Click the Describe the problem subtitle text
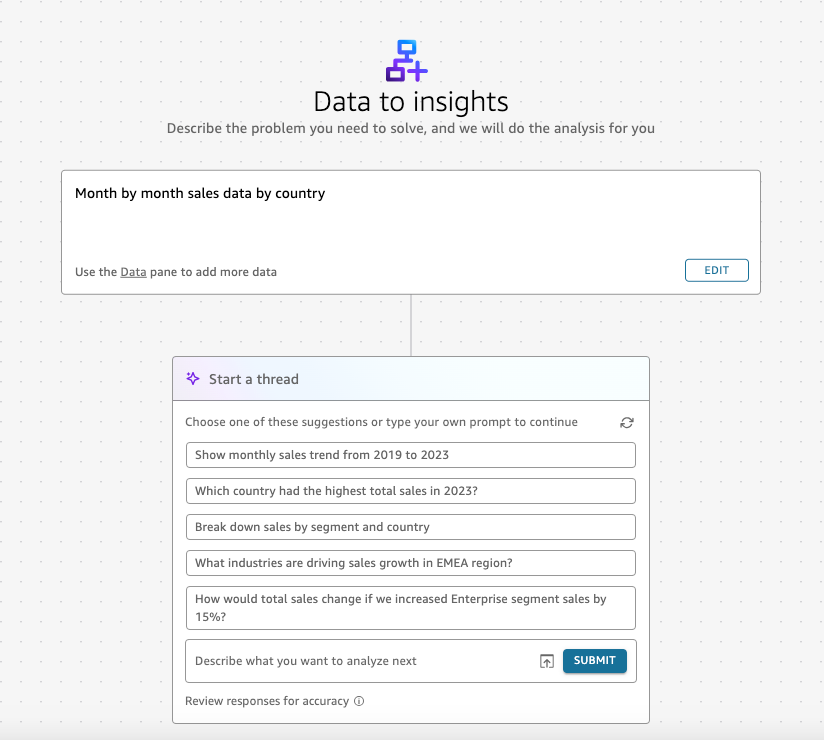Screen dimensions: 824x740 (x=411, y=128)
